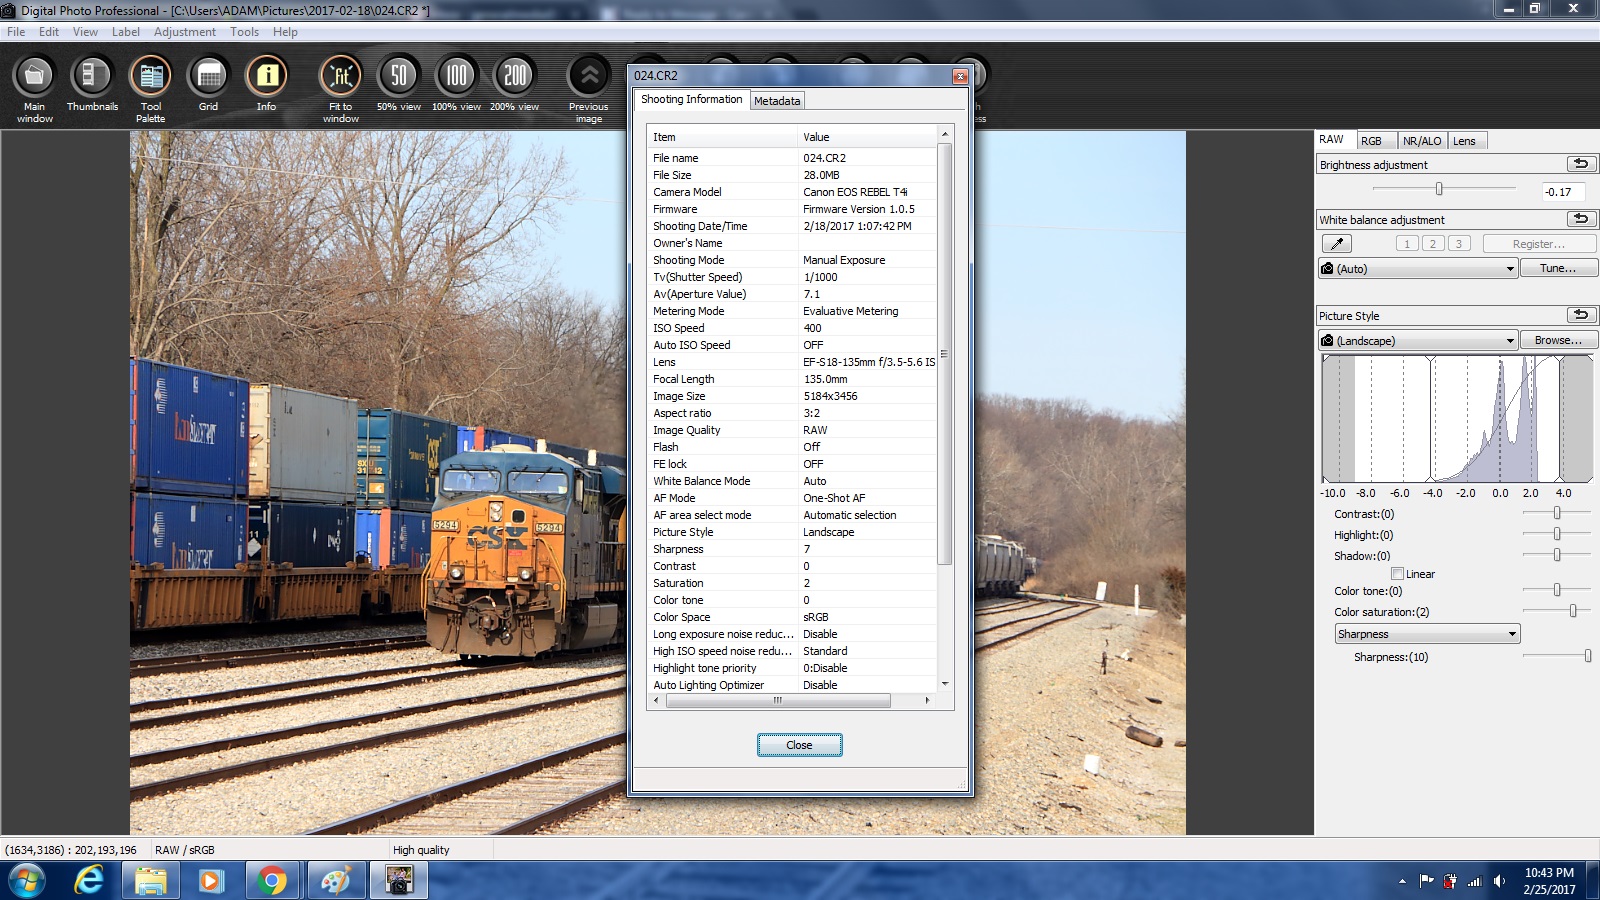Open the Sharpness mode dropdown

(x=1427, y=634)
